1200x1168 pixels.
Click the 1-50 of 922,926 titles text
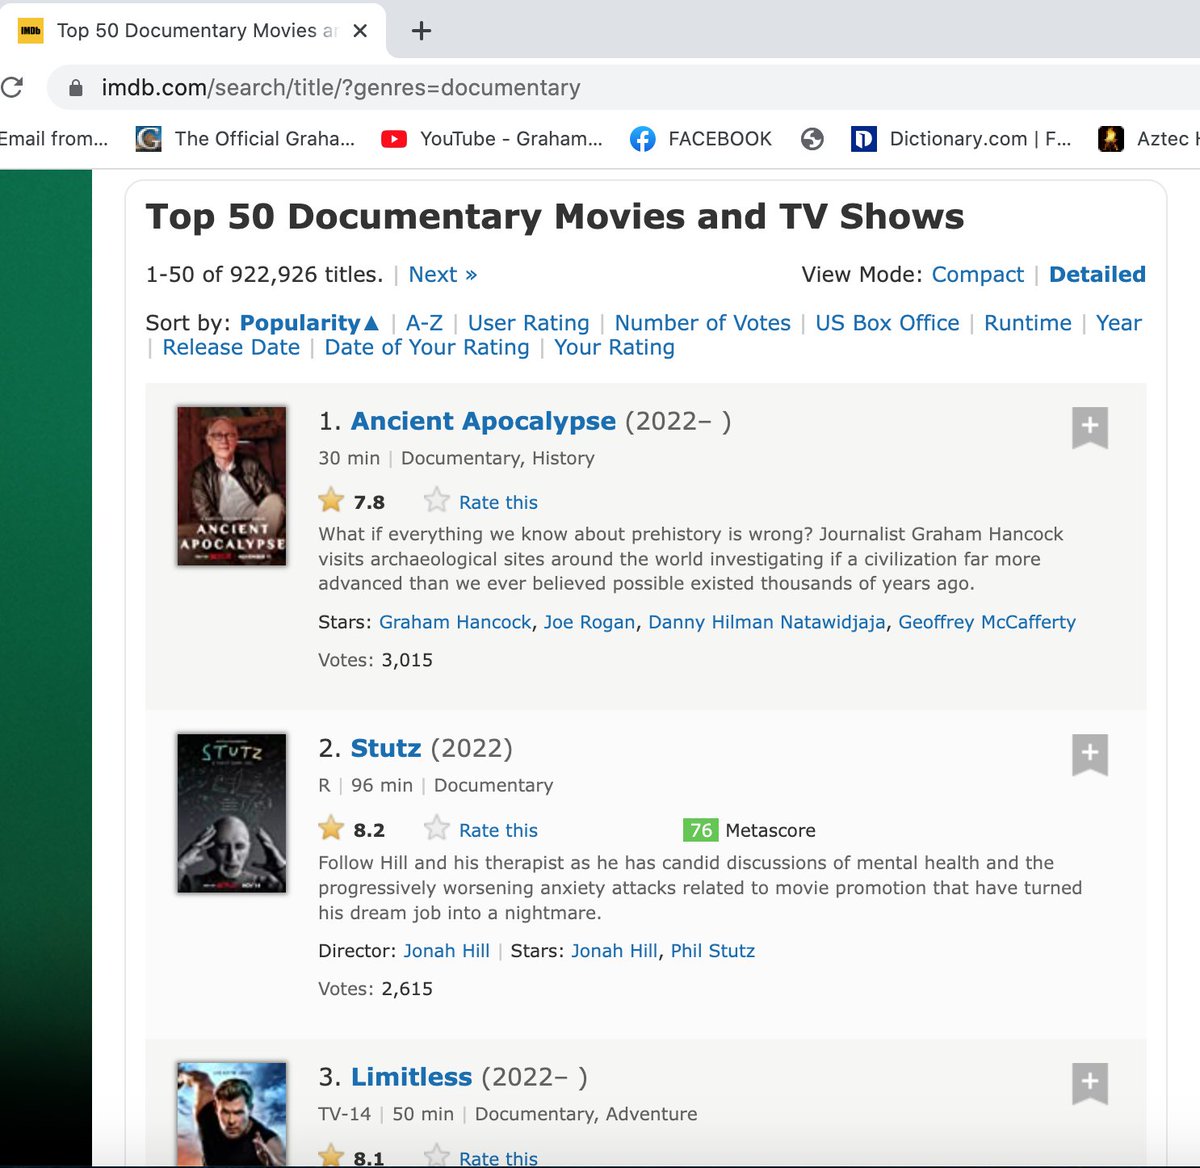pos(264,275)
